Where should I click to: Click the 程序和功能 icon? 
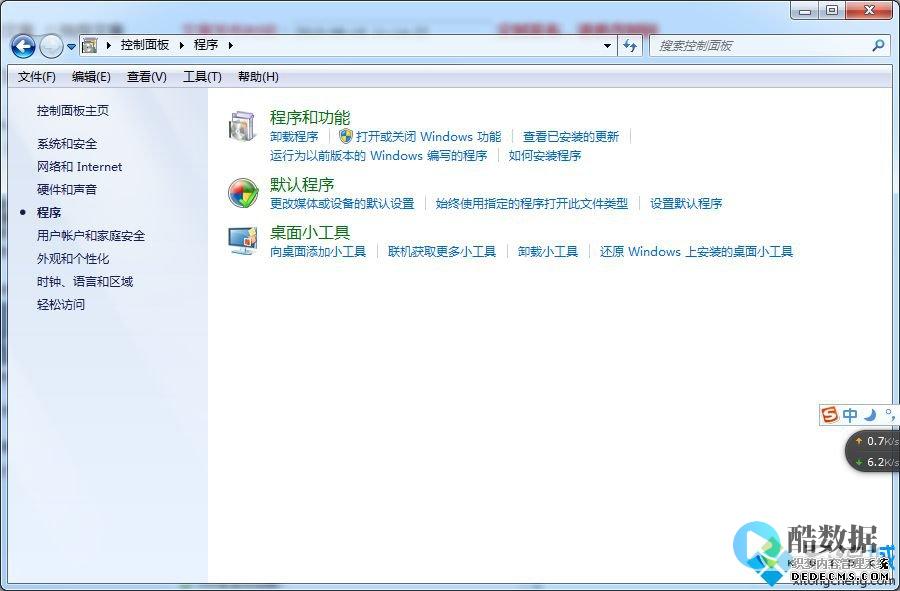242,126
